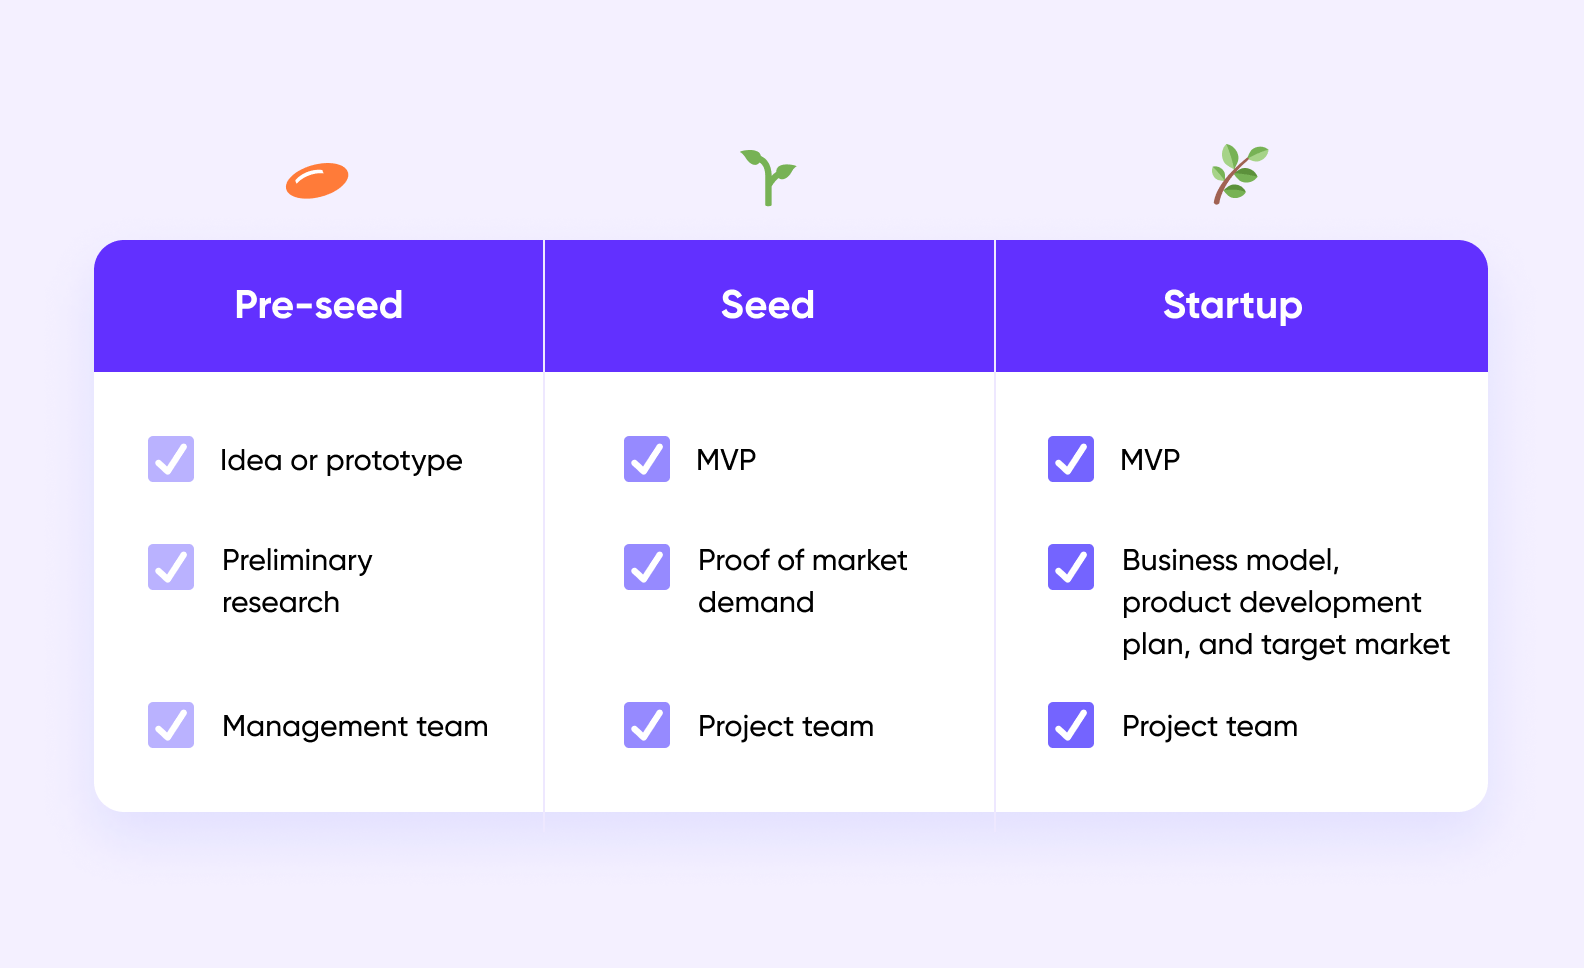
Task: Toggle the MVP checkbox in the Seed column
Action: click(647, 459)
